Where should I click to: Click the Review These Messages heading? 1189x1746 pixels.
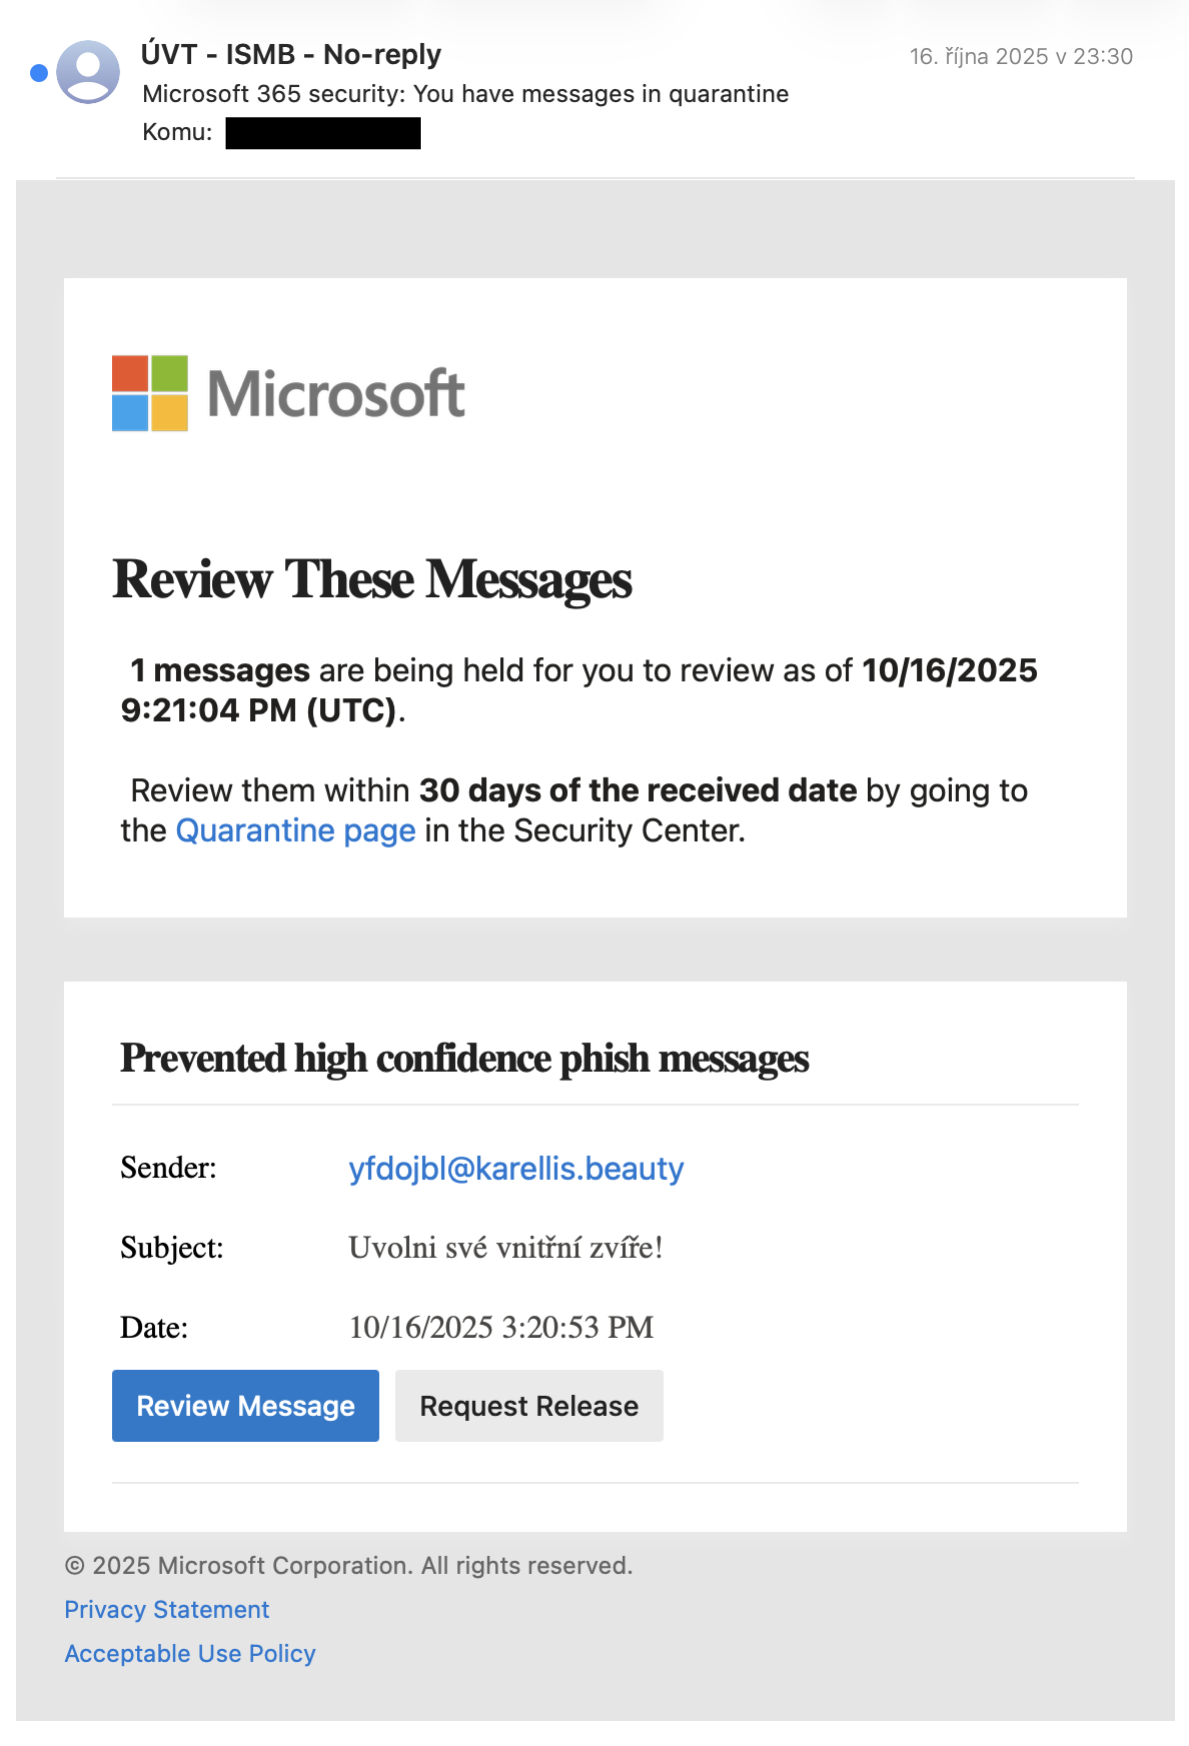pyautogui.click(x=372, y=580)
